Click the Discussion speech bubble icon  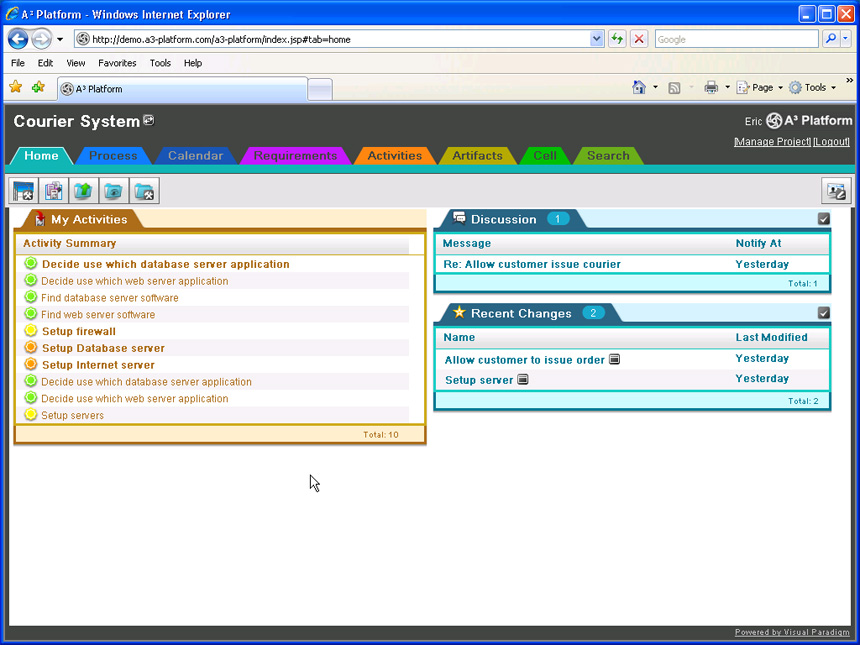pyautogui.click(x=459, y=218)
